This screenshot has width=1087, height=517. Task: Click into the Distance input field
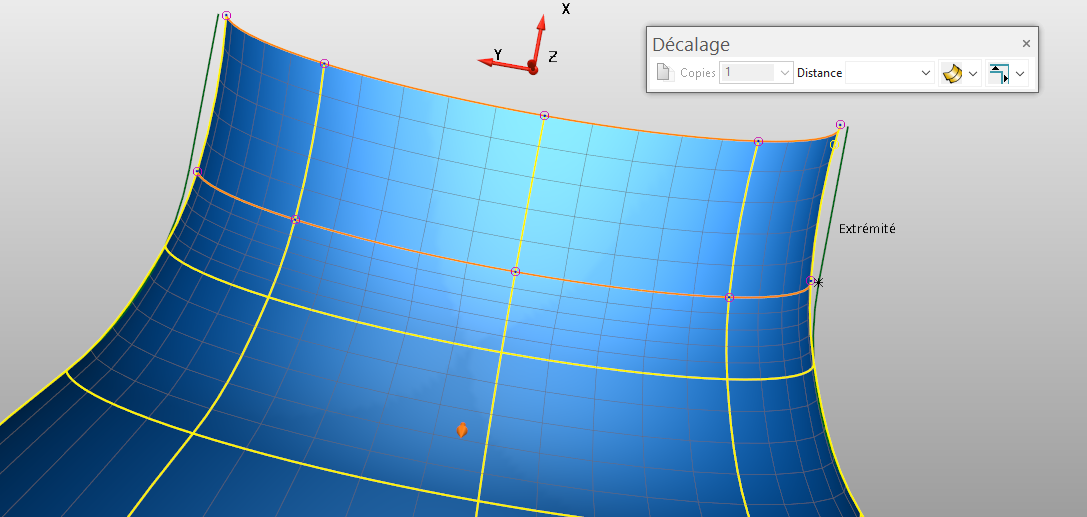[880, 73]
